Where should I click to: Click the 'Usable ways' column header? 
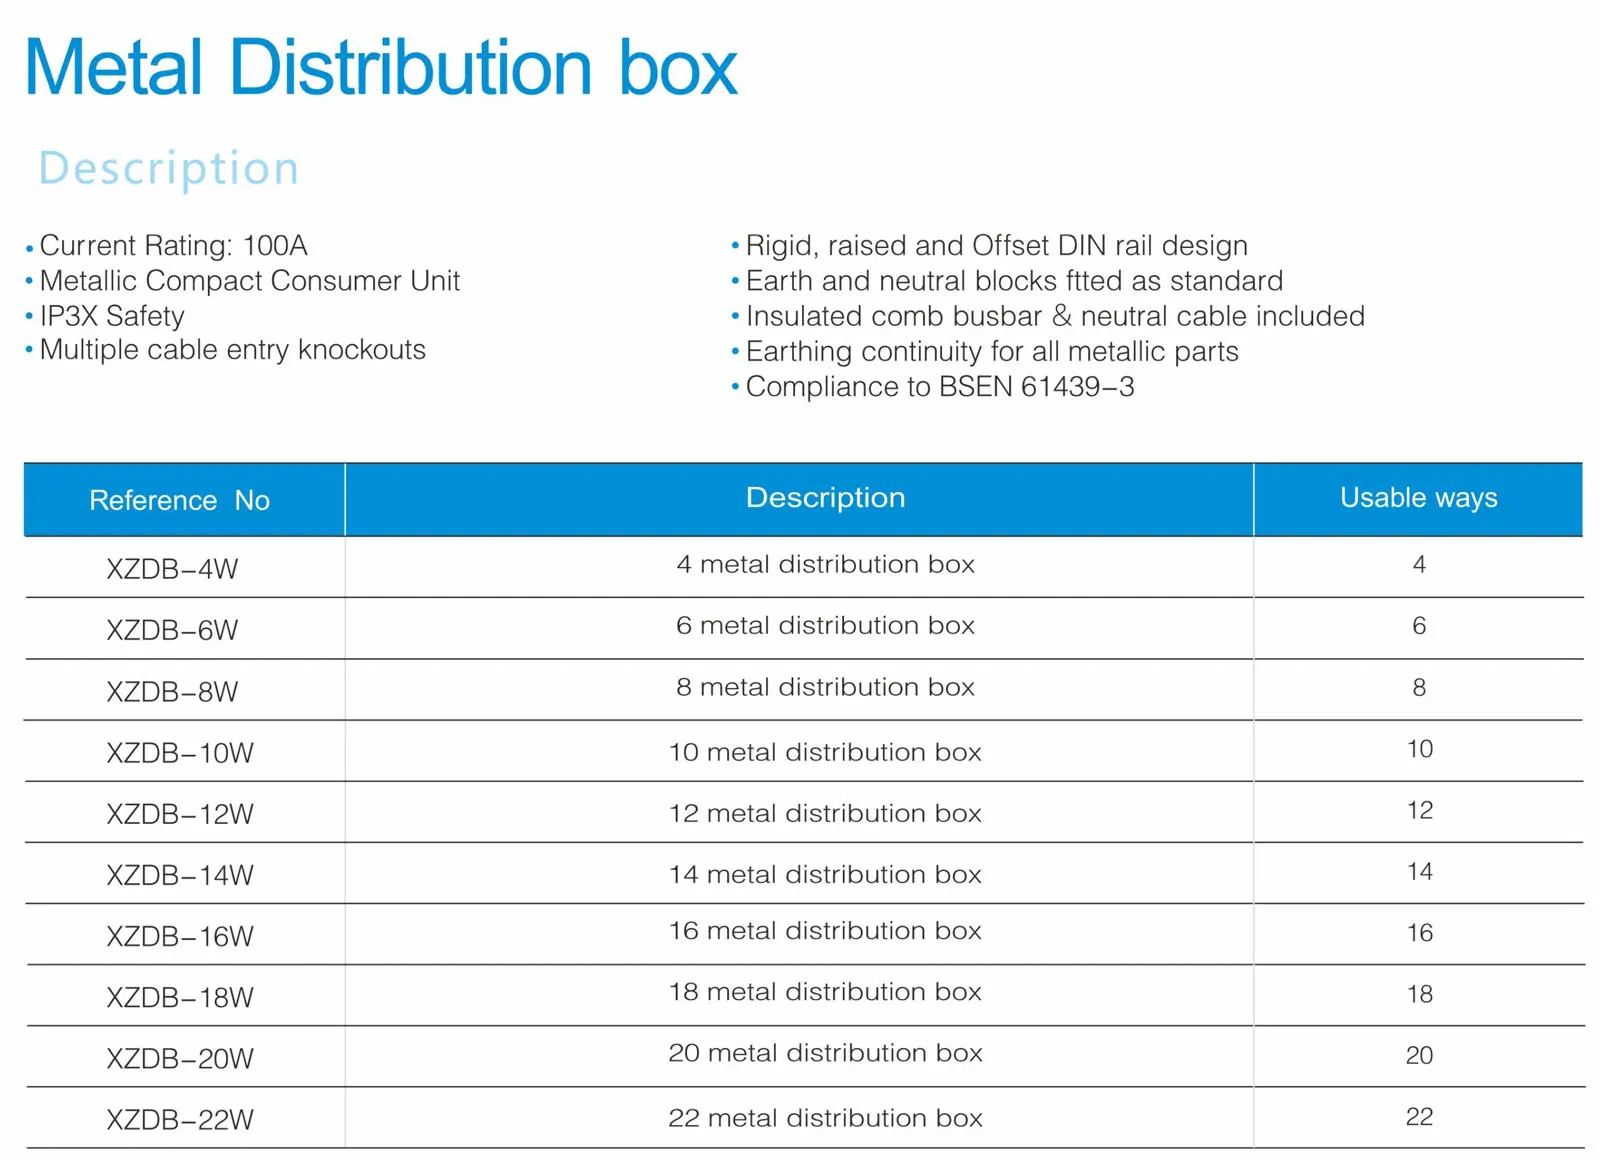[1418, 498]
